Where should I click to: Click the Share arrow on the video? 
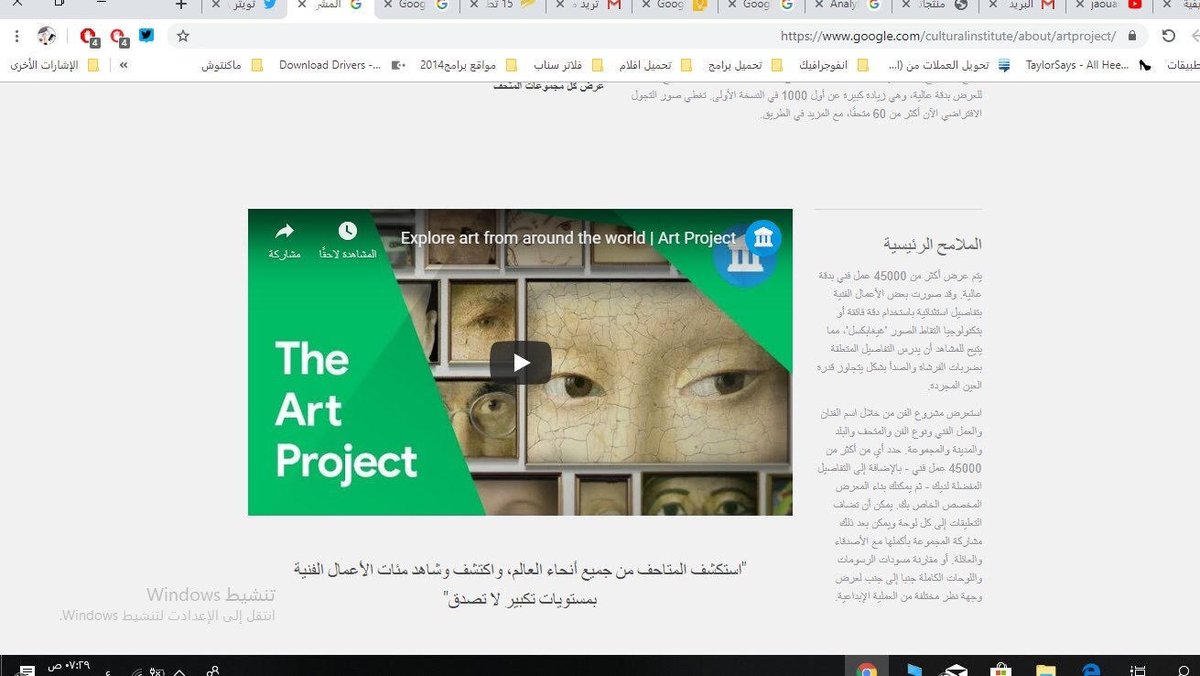[284, 231]
